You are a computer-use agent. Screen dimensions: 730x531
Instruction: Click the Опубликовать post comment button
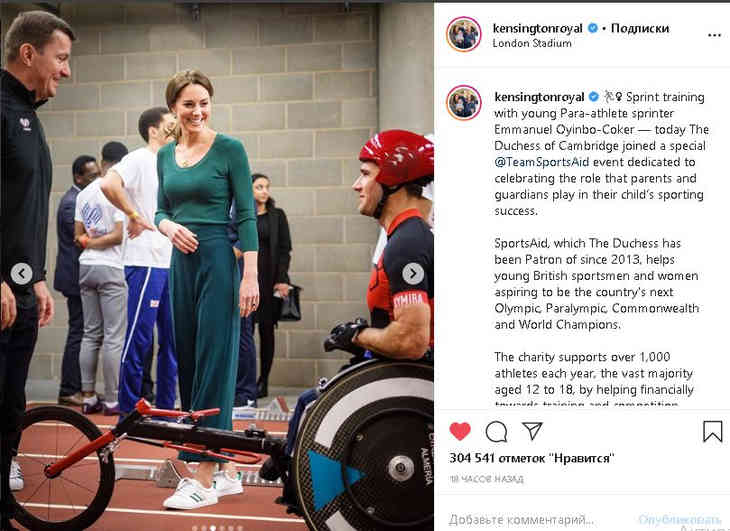tap(679, 519)
